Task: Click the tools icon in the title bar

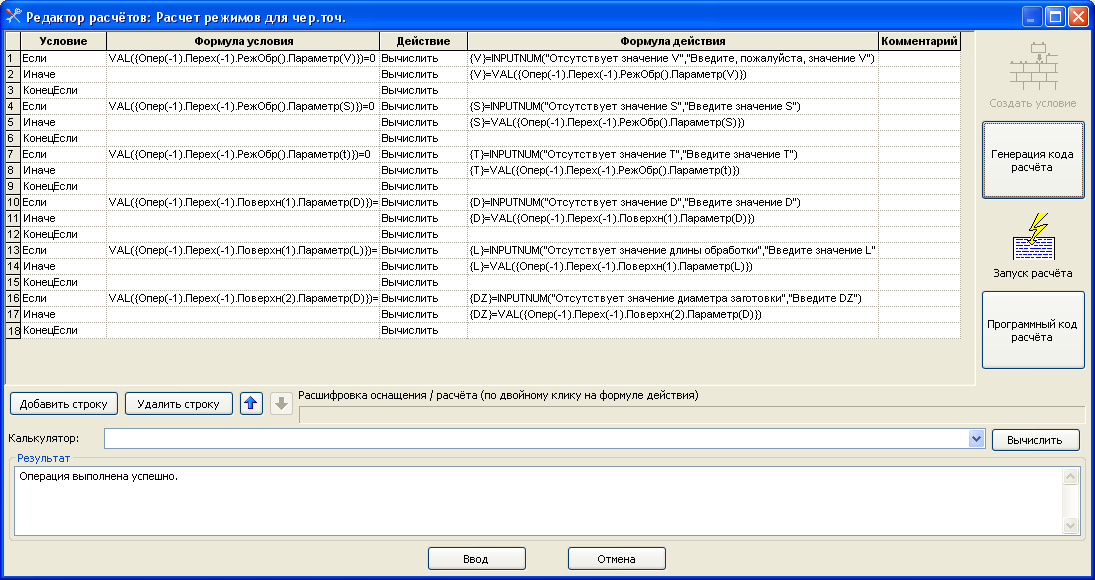Action: tap(13, 16)
